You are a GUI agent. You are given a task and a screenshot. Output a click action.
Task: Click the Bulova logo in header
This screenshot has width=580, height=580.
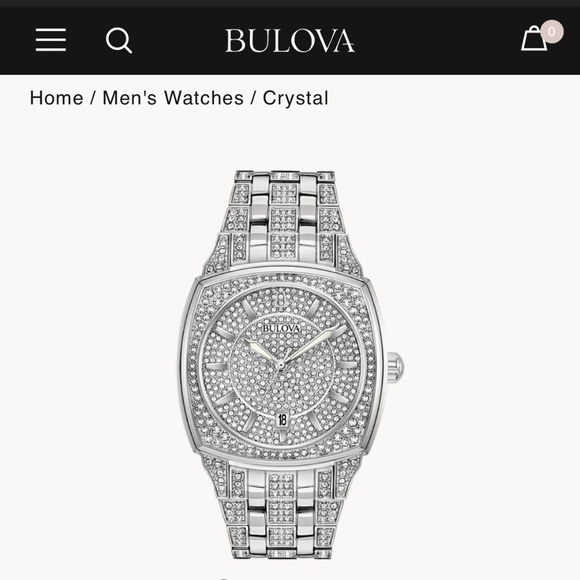[x=290, y=40]
